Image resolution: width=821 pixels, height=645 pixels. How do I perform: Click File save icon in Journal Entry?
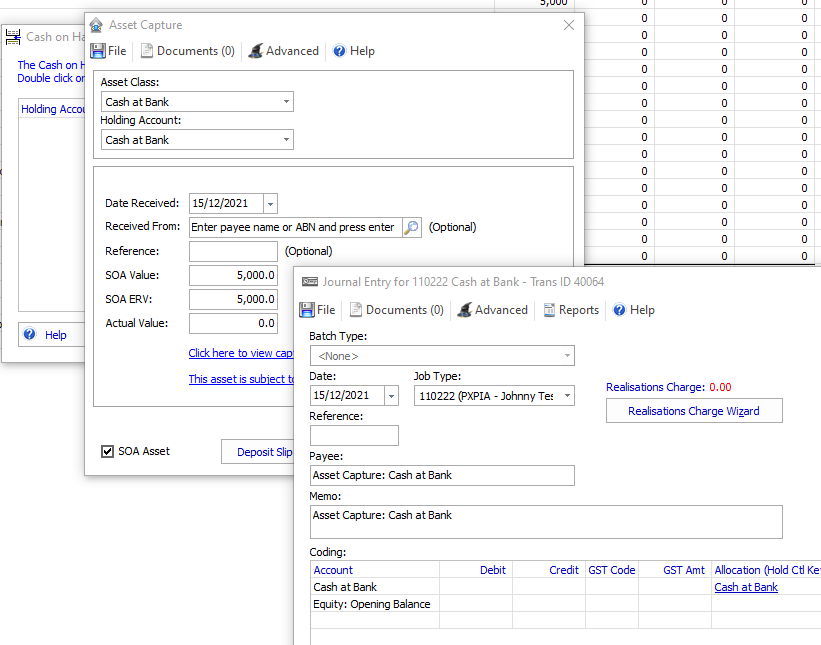click(x=308, y=310)
